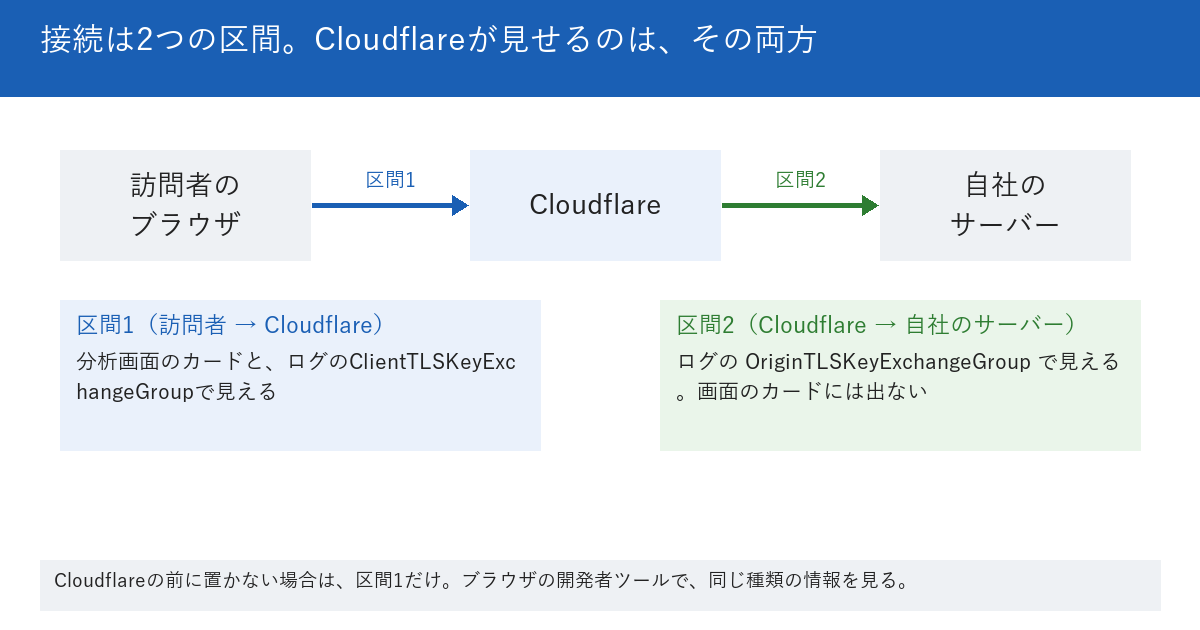This screenshot has width=1200, height=630.
Task: Click text mentioning OriginTLSKeyExchangeGroup
Action: tap(898, 377)
